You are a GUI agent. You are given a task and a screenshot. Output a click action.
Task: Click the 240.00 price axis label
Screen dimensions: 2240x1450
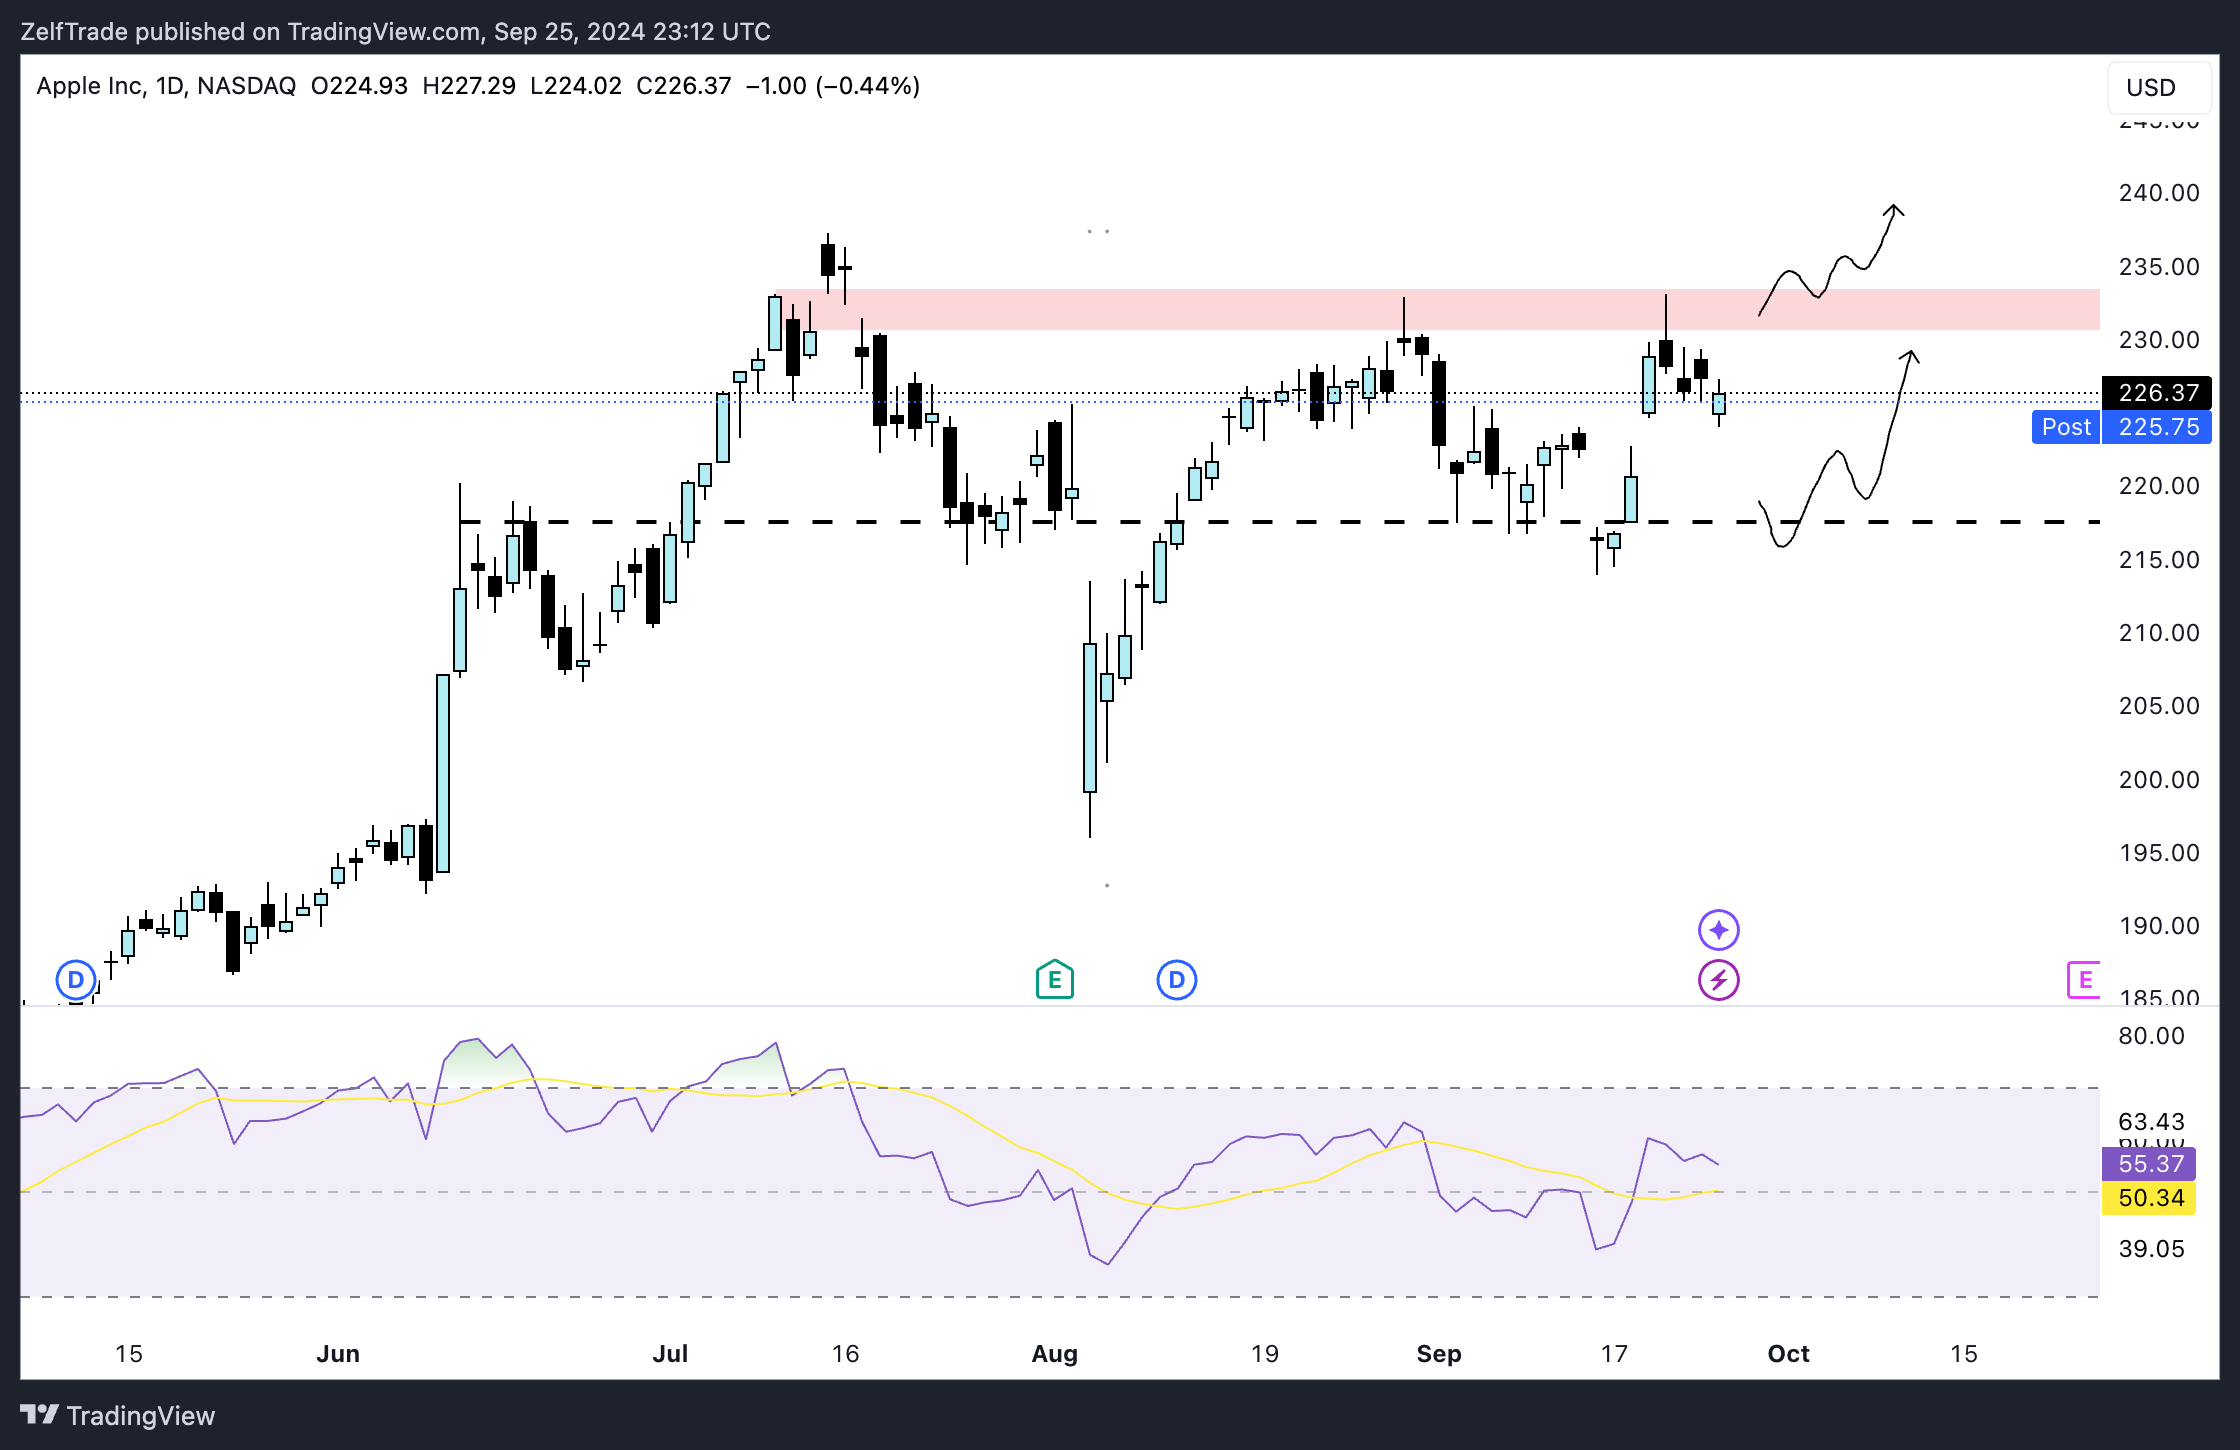2158,193
